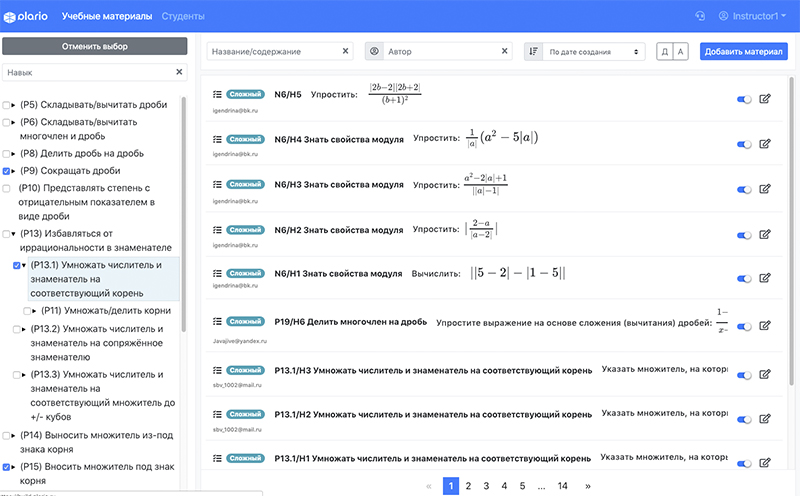
Task: Click the skills tree vertical scrollbar
Action: (183, 214)
